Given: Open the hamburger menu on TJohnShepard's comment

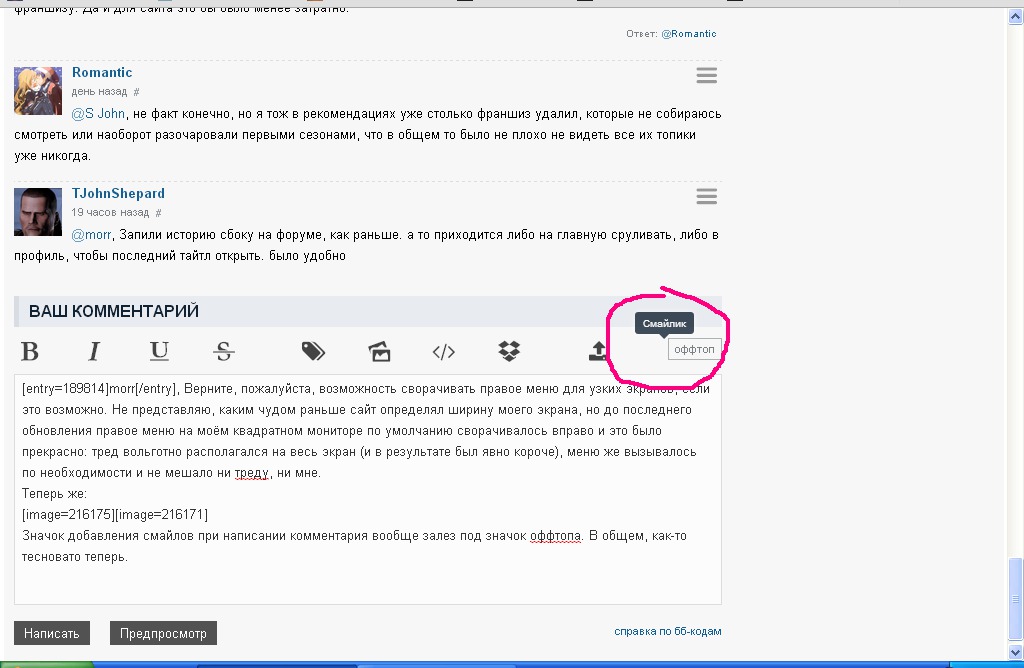Looking at the screenshot, I should (x=707, y=196).
